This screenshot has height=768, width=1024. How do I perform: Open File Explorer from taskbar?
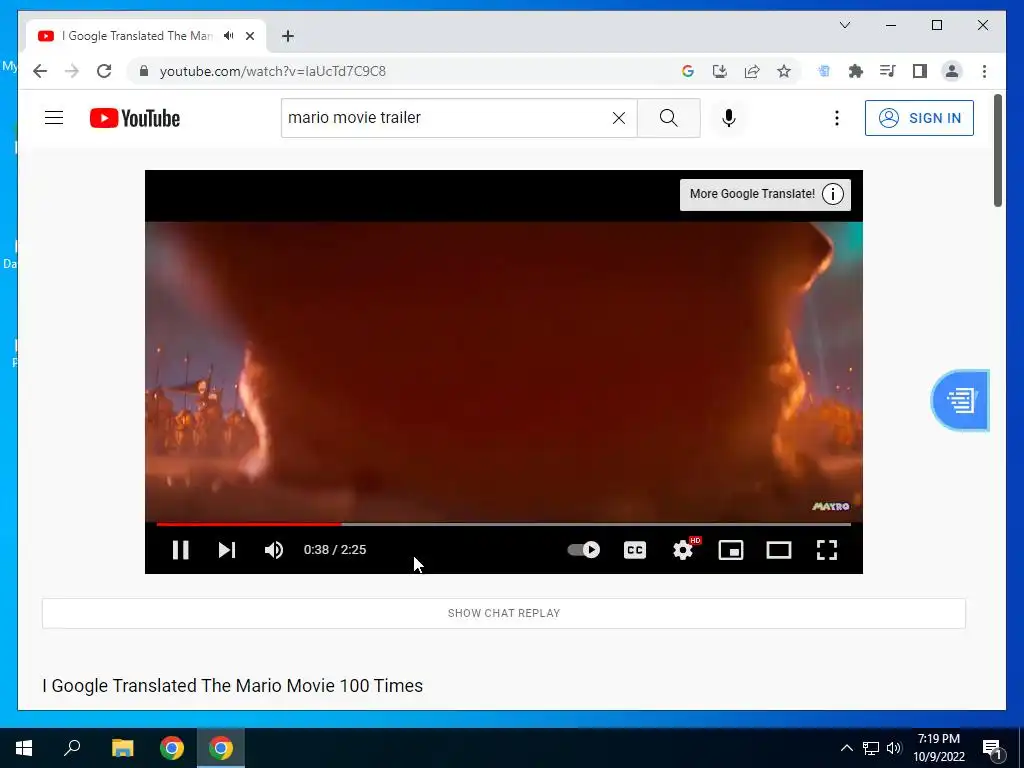tap(122, 748)
